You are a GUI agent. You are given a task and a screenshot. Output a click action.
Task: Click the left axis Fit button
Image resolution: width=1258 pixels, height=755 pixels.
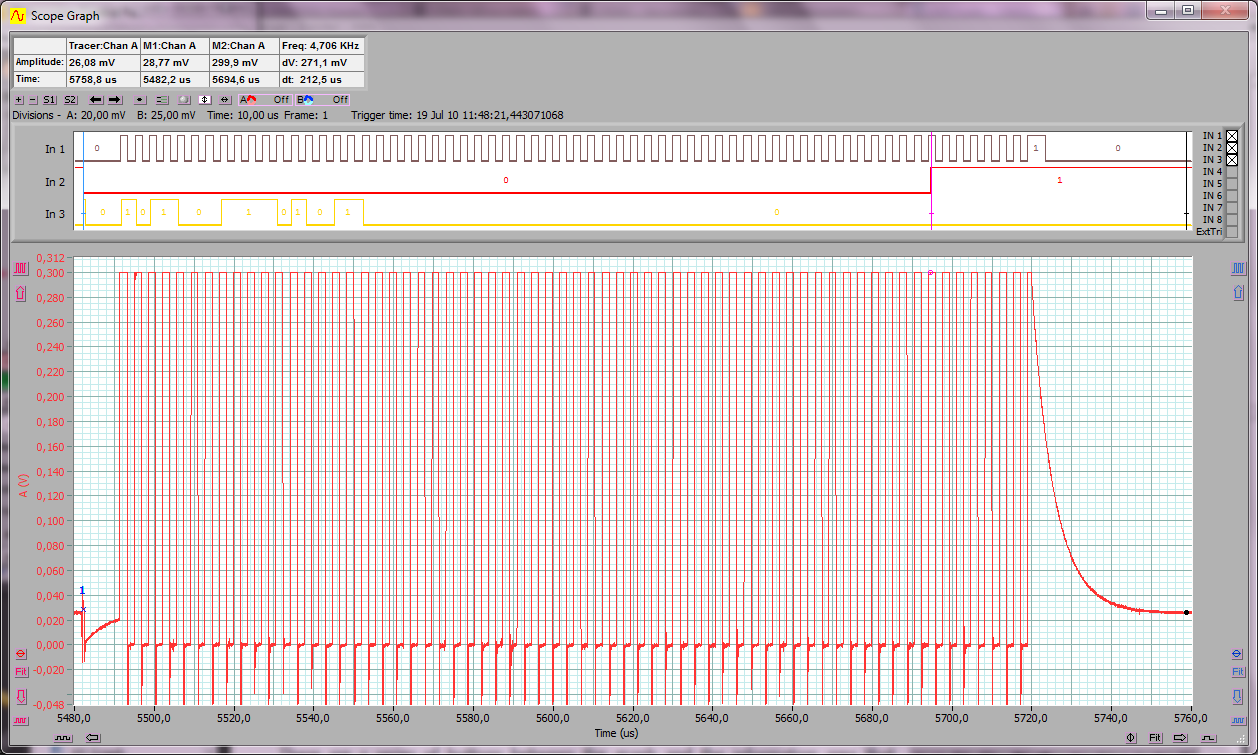click(x=20, y=672)
